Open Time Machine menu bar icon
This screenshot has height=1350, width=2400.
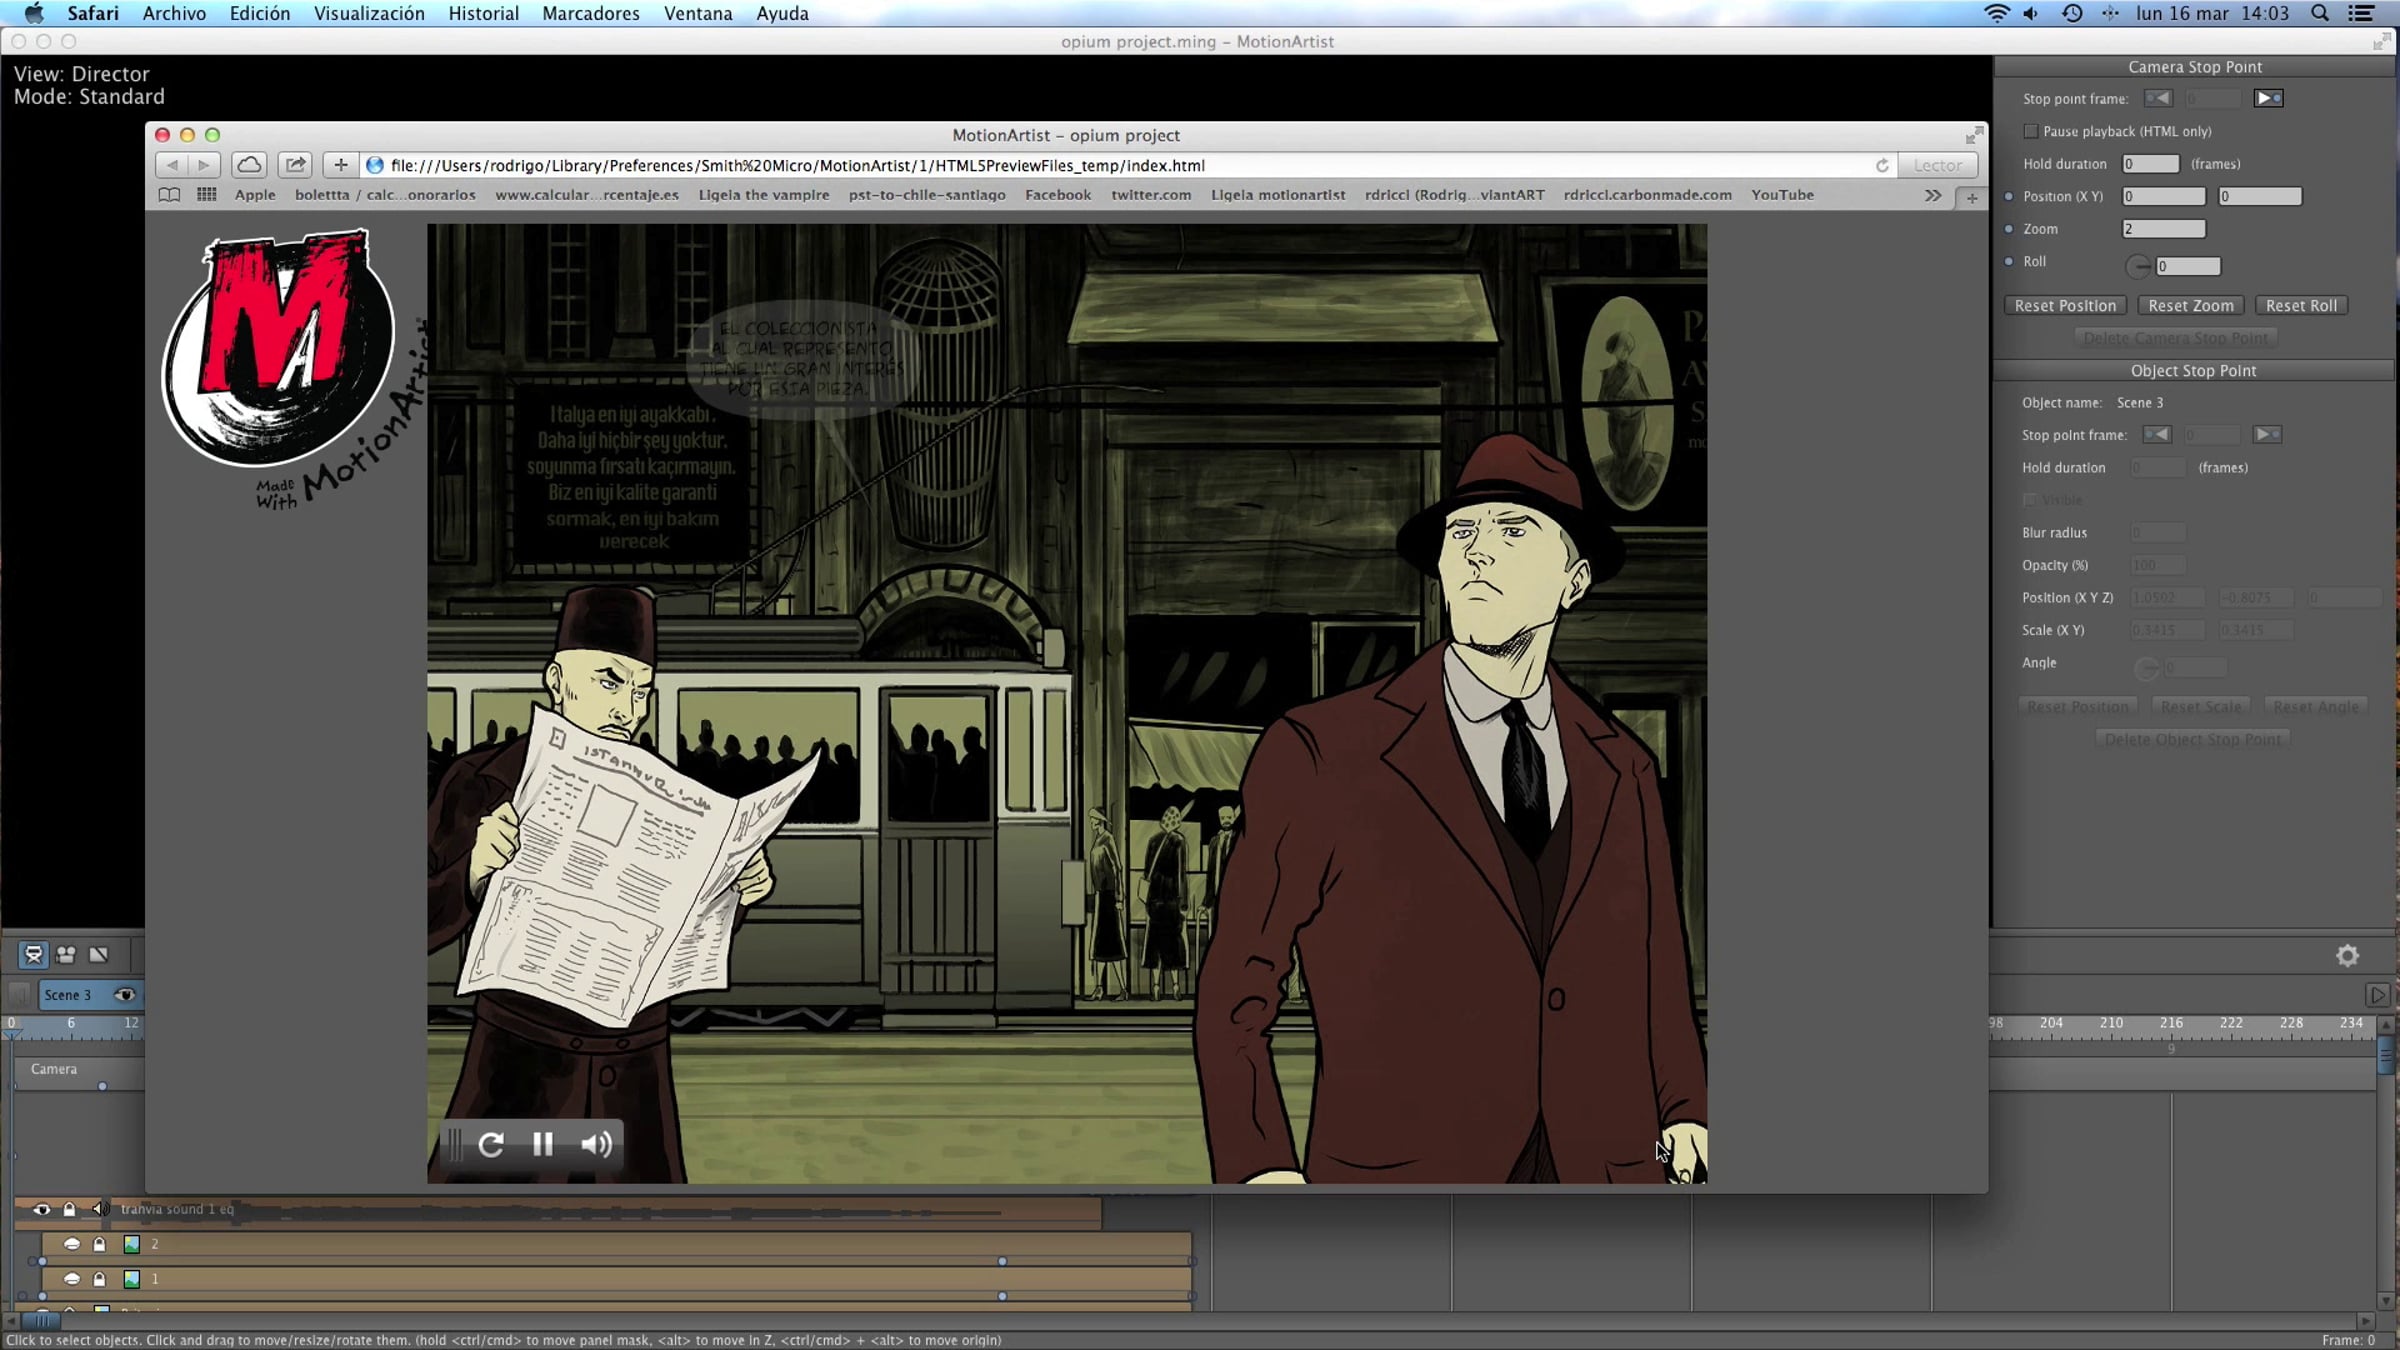[x=2072, y=13]
